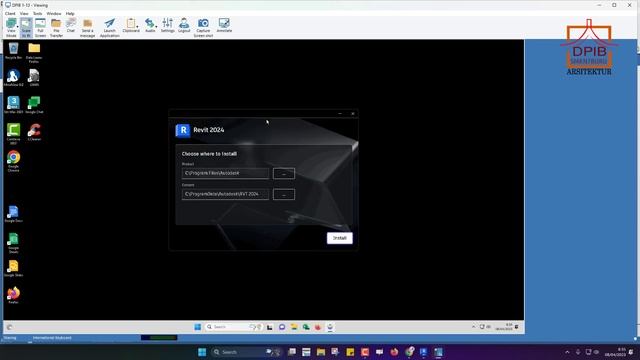Select the Google Docs desktop shortcut
The image size is (640, 360).
pyautogui.click(x=13, y=214)
